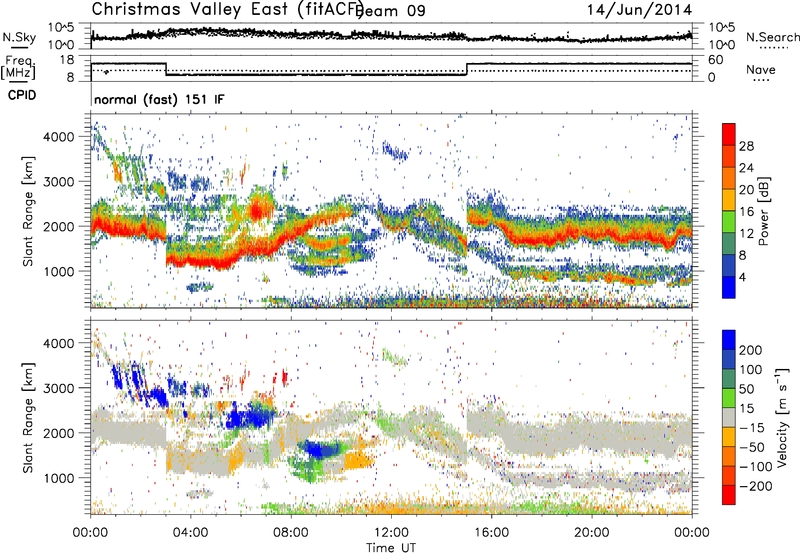The height and width of the screenshot is (554, 800).
Task: Click the 3000 km tick on velocity panel
Action: pyautogui.click(x=59, y=388)
